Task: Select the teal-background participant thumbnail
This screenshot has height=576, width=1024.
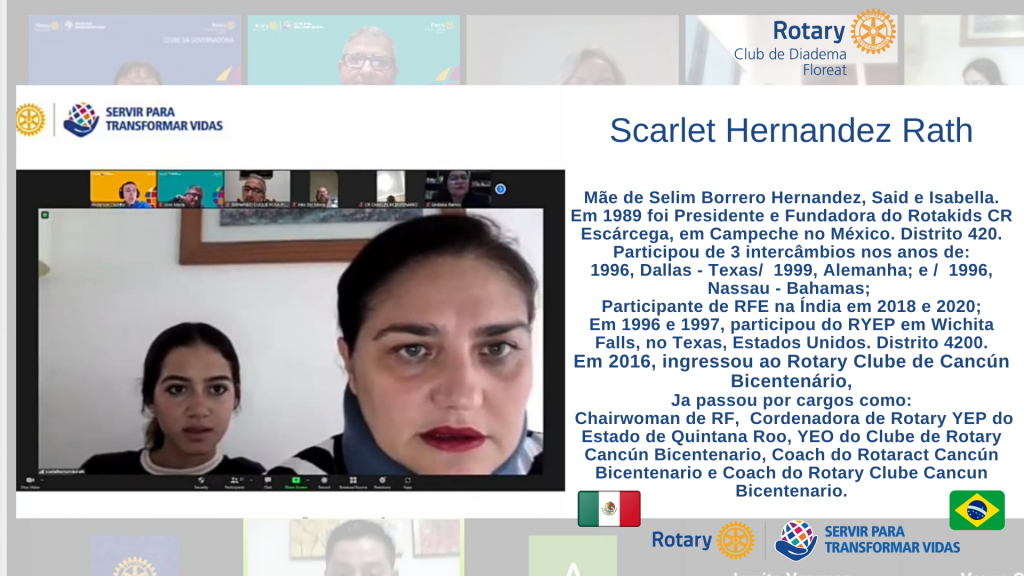Action: [189, 188]
